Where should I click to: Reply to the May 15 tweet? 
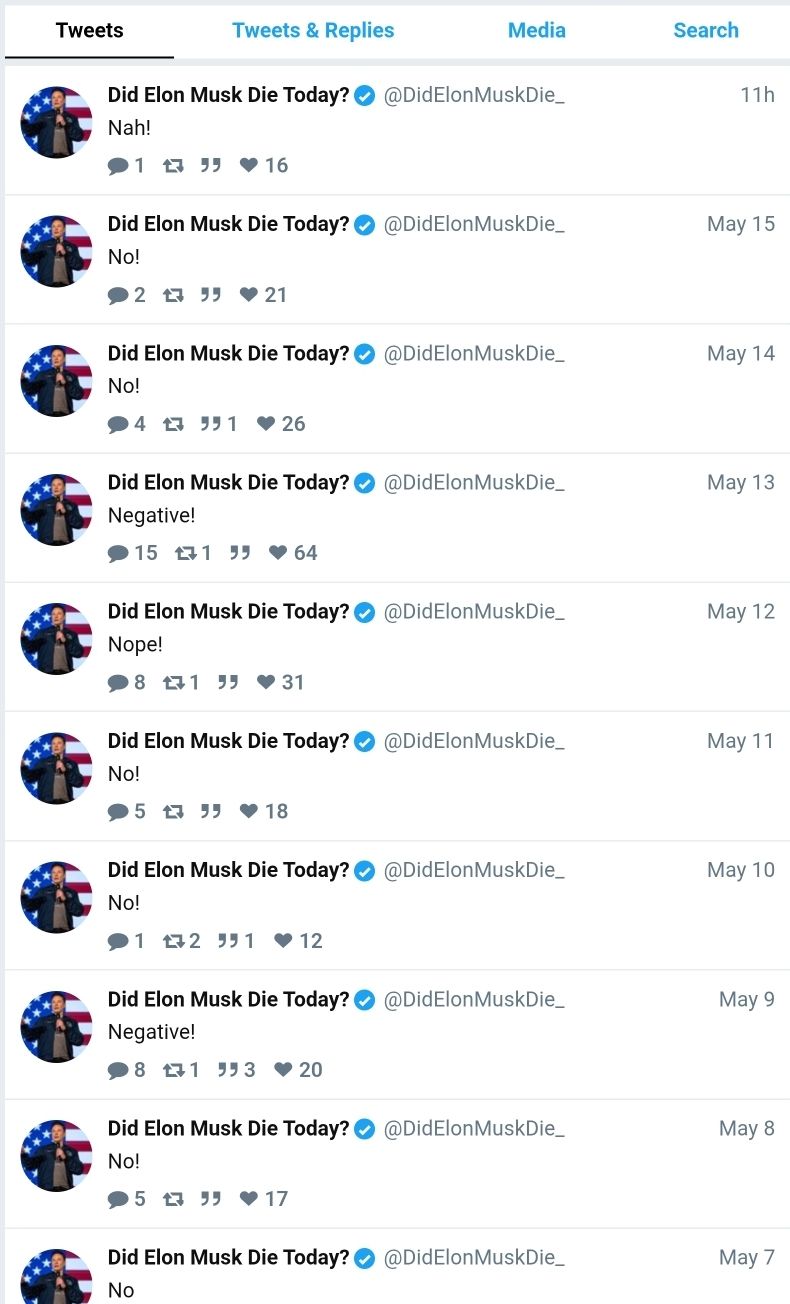click(118, 295)
